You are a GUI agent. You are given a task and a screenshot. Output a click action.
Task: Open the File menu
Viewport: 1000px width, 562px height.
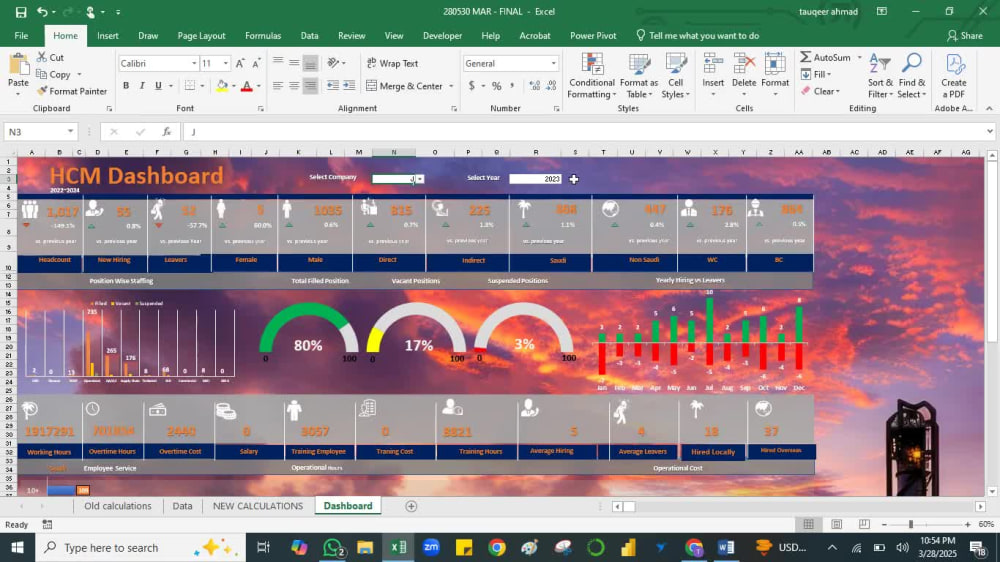[x=21, y=36]
